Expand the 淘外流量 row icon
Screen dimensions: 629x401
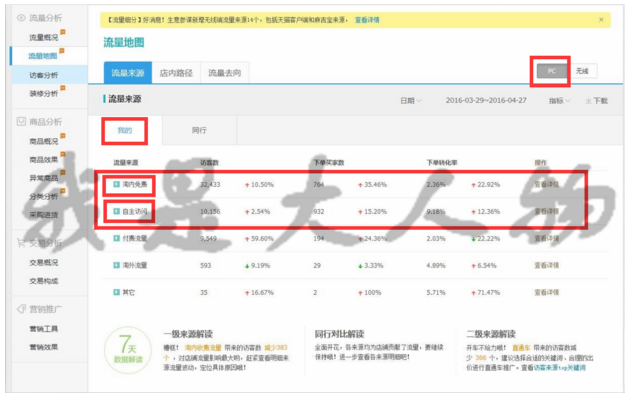click(116, 265)
